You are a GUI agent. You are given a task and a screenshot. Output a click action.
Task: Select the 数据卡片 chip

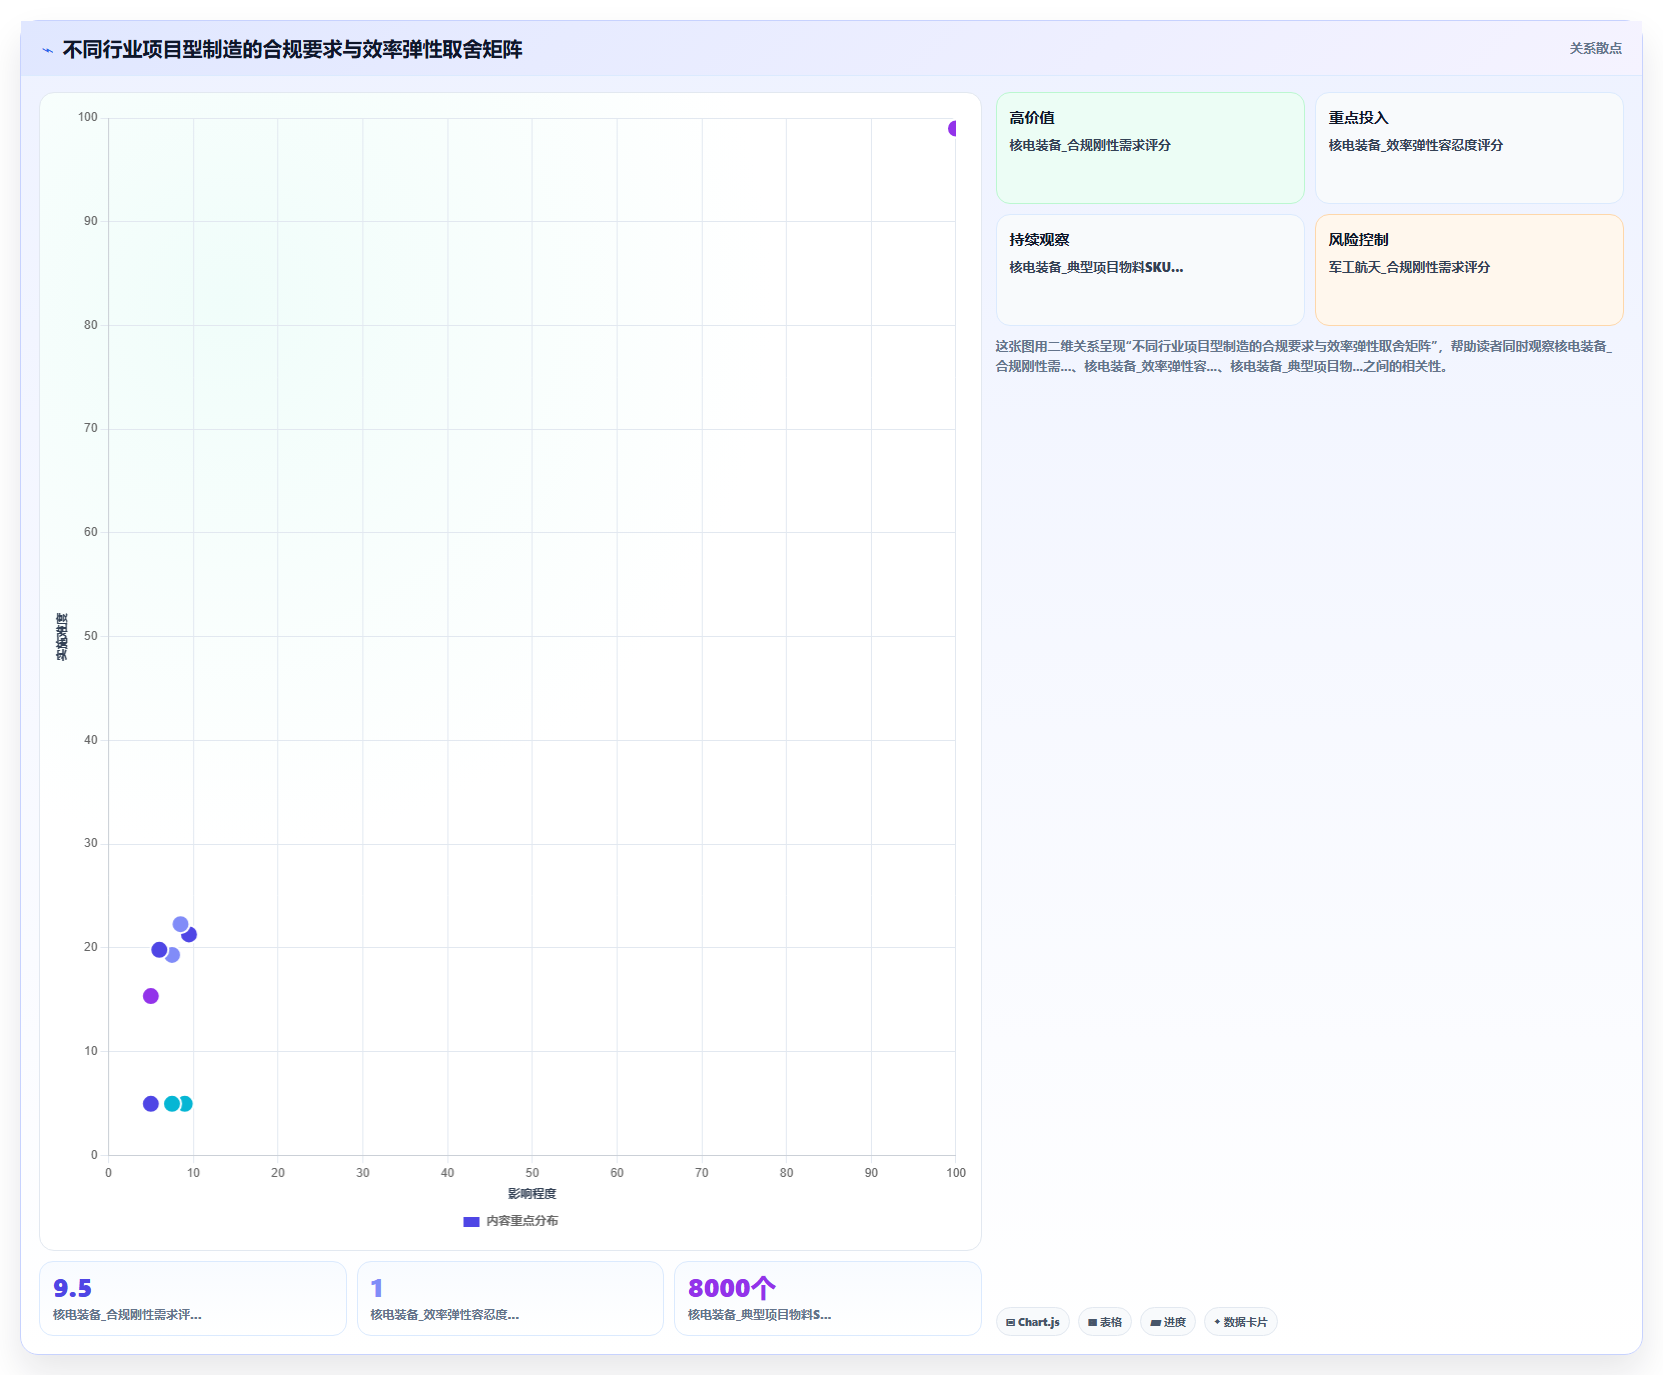[x=1241, y=1322]
